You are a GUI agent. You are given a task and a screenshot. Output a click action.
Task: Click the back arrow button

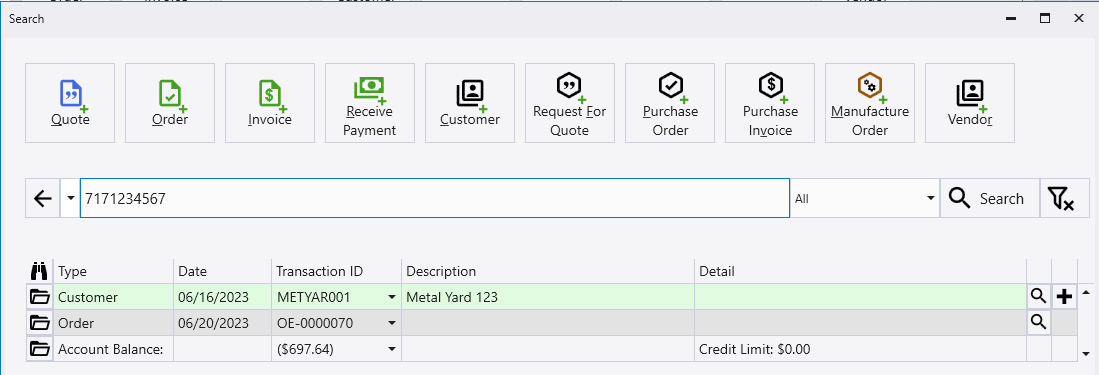(x=43, y=198)
